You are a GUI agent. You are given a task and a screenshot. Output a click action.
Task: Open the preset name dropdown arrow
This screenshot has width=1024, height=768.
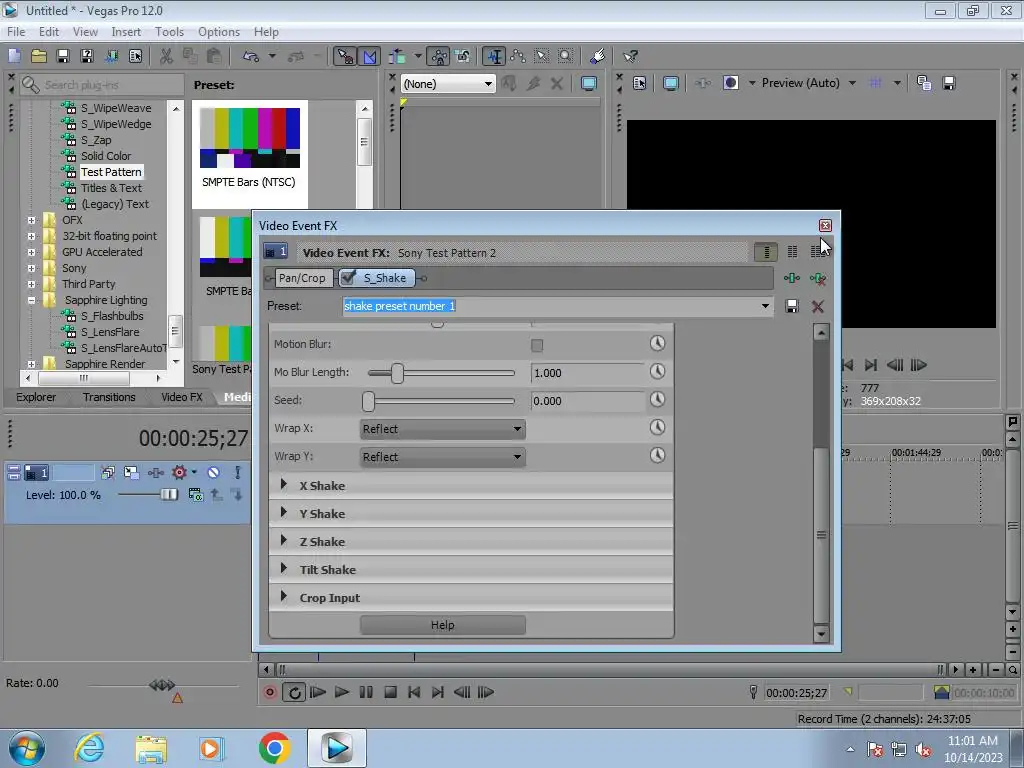[x=765, y=306]
